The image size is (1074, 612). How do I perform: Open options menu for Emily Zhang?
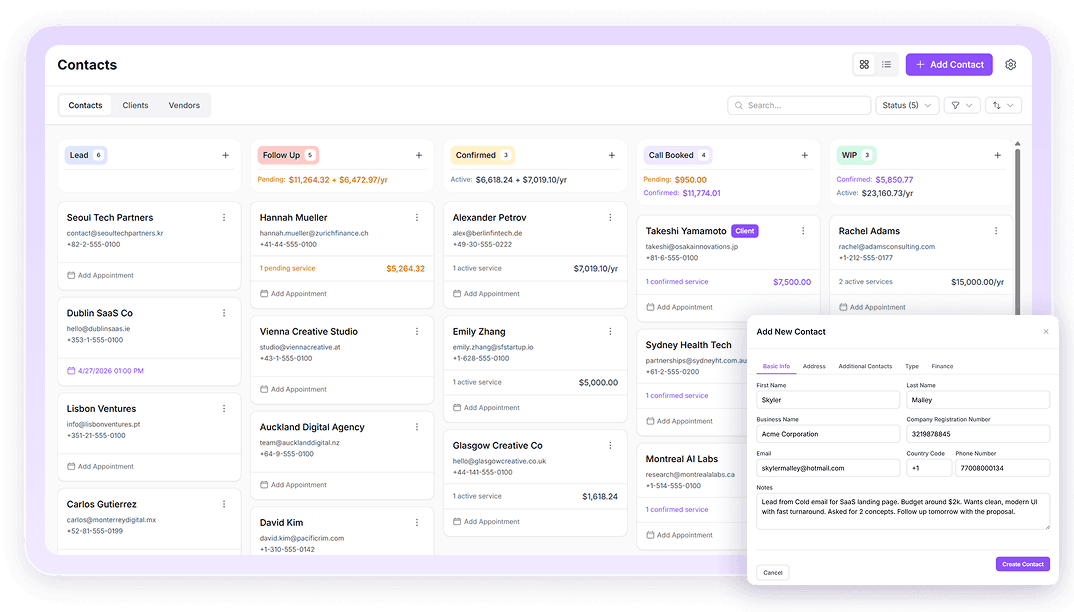click(x=610, y=331)
